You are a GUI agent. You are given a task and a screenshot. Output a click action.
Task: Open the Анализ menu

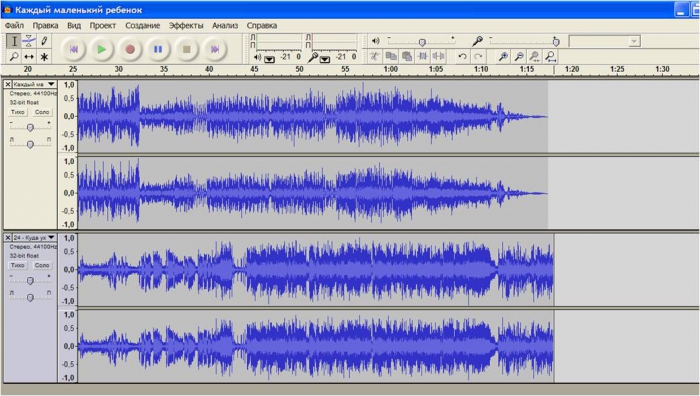click(225, 25)
